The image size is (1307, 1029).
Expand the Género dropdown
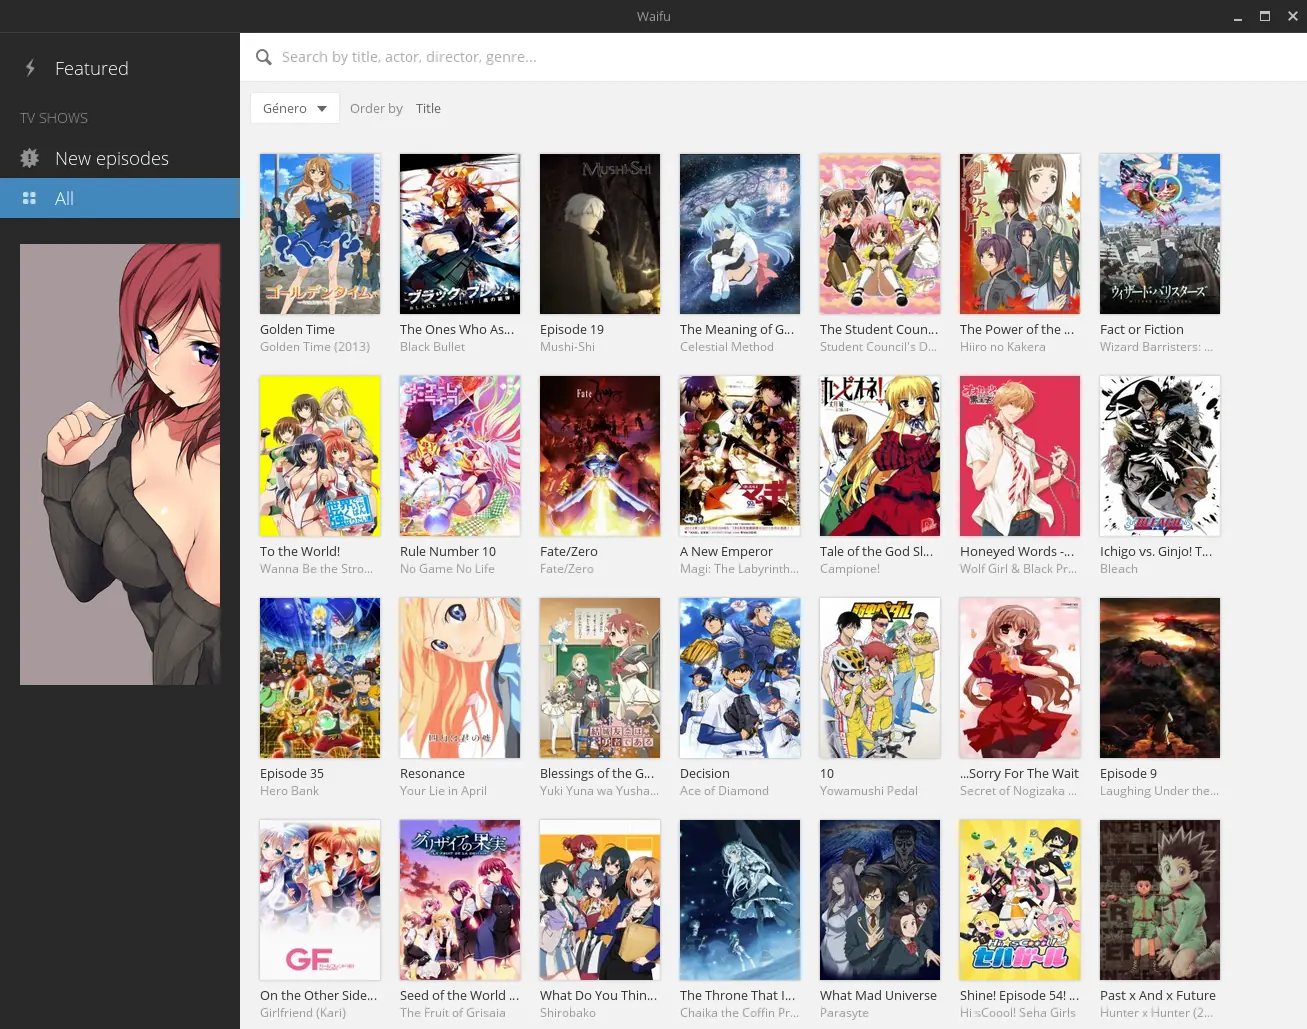(295, 108)
